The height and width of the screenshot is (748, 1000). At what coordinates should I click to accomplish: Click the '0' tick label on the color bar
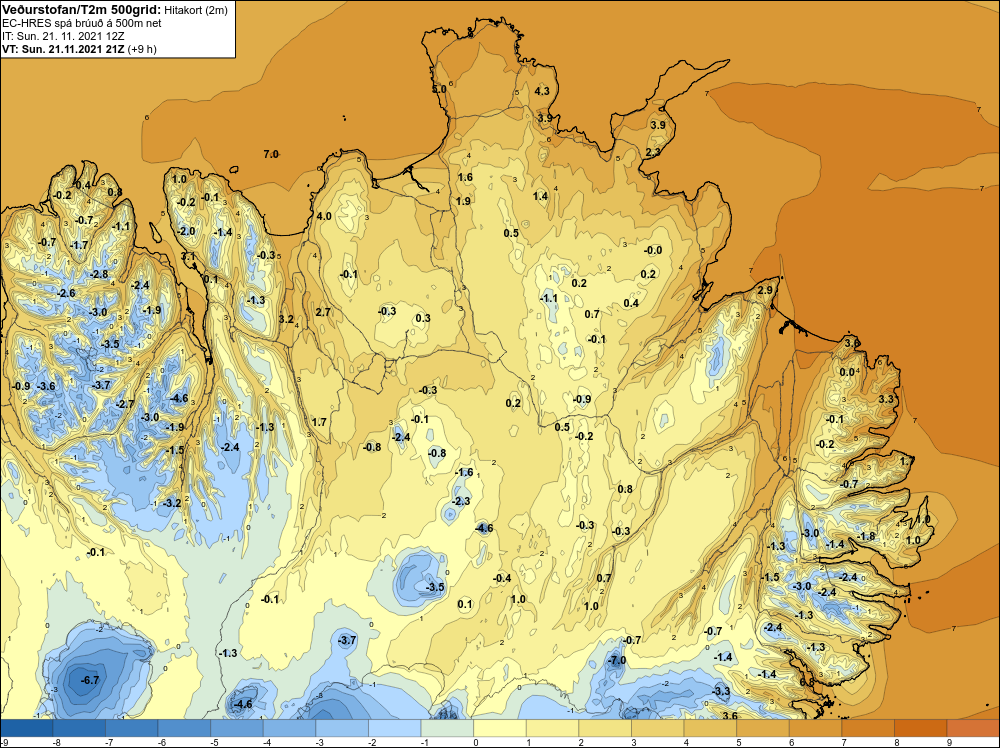click(476, 742)
